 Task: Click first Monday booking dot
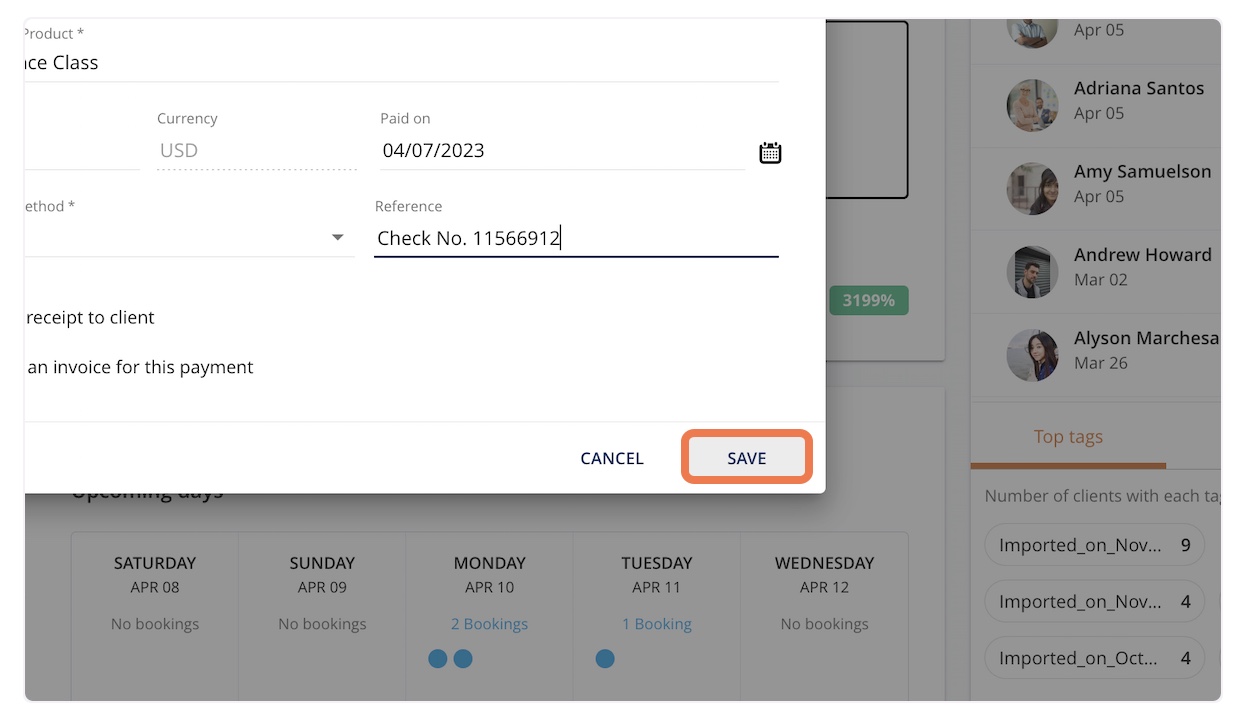tap(437, 659)
